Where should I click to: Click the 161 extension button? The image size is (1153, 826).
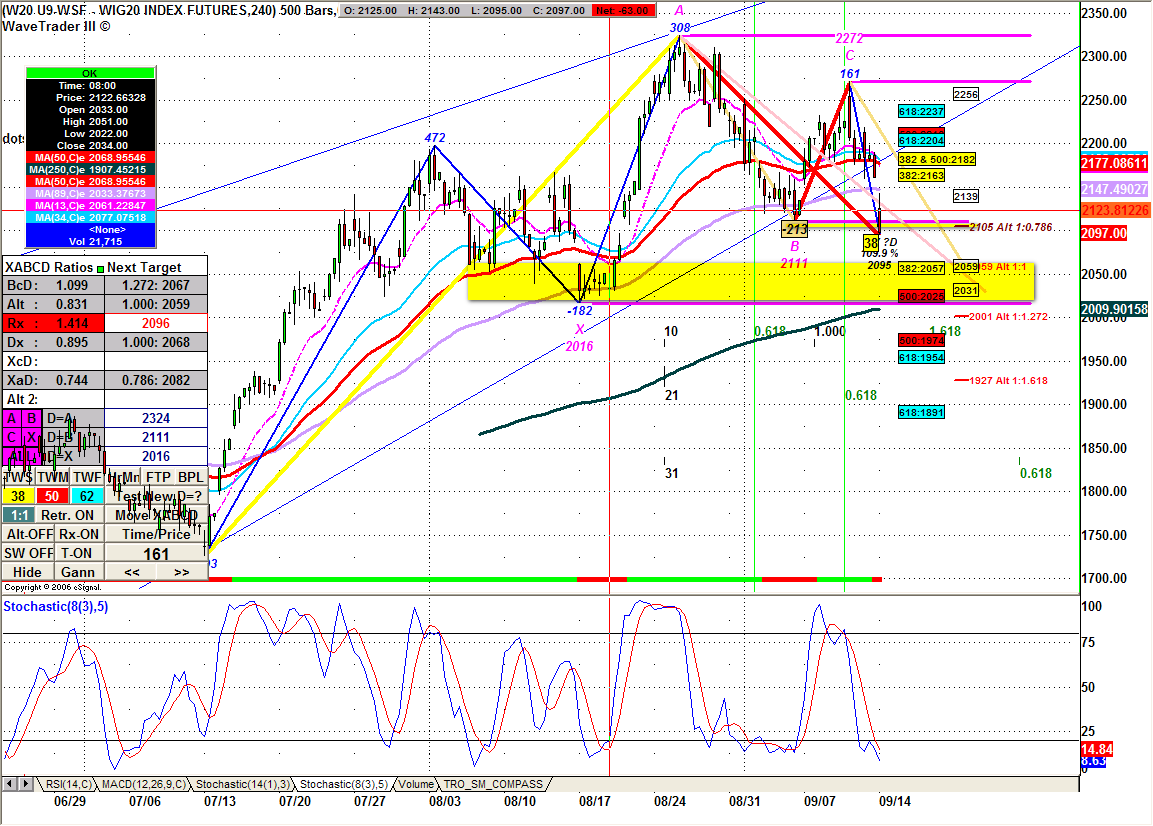click(157, 553)
